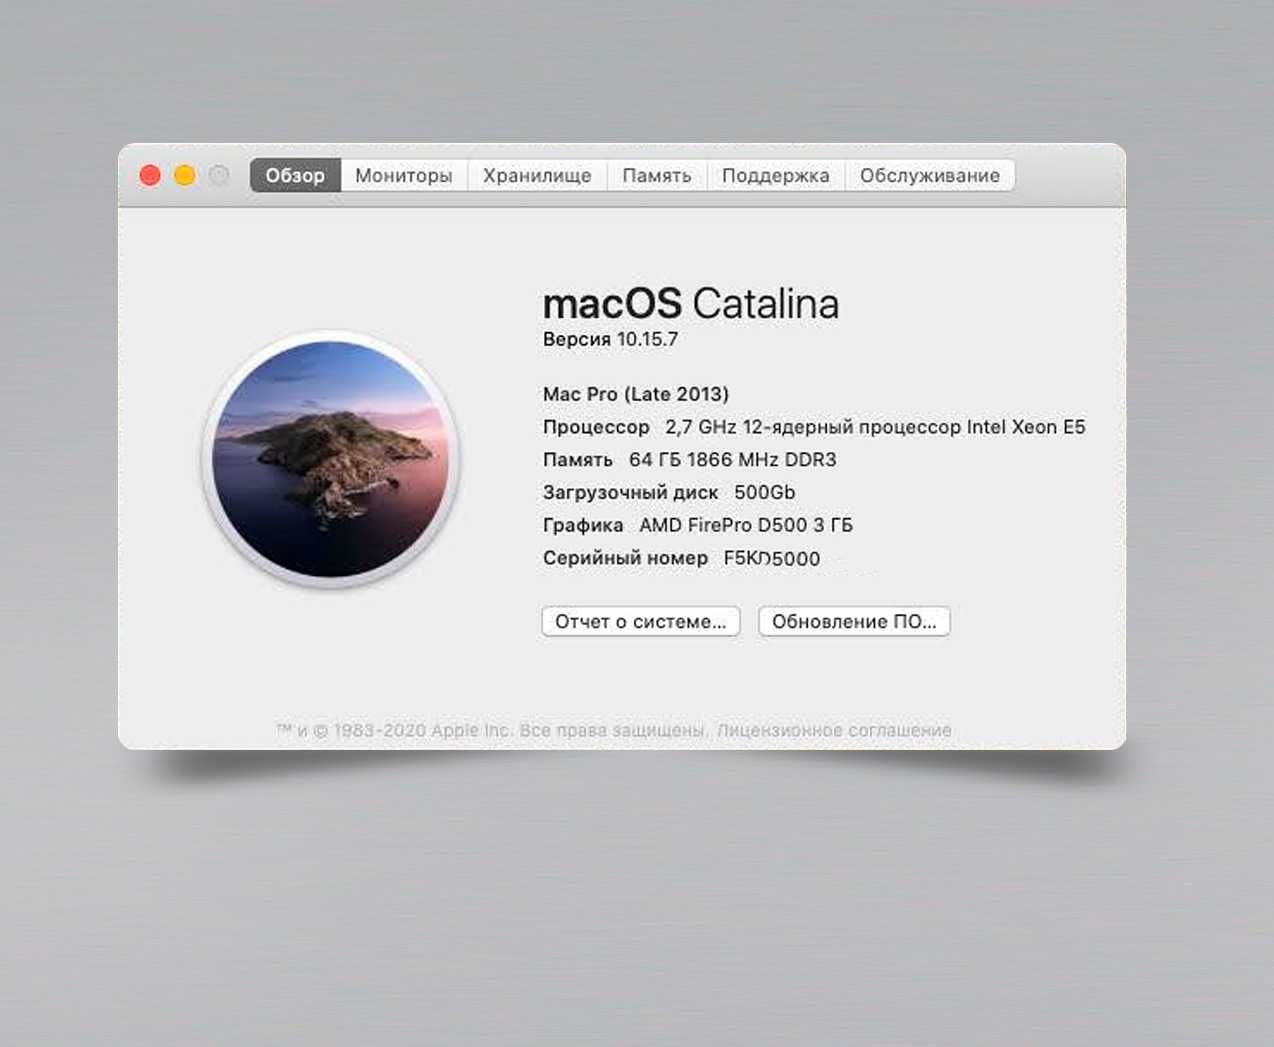Click the Серийный номер label
This screenshot has height=1047, width=1274.
pyautogui.click(x=625, y=558)
